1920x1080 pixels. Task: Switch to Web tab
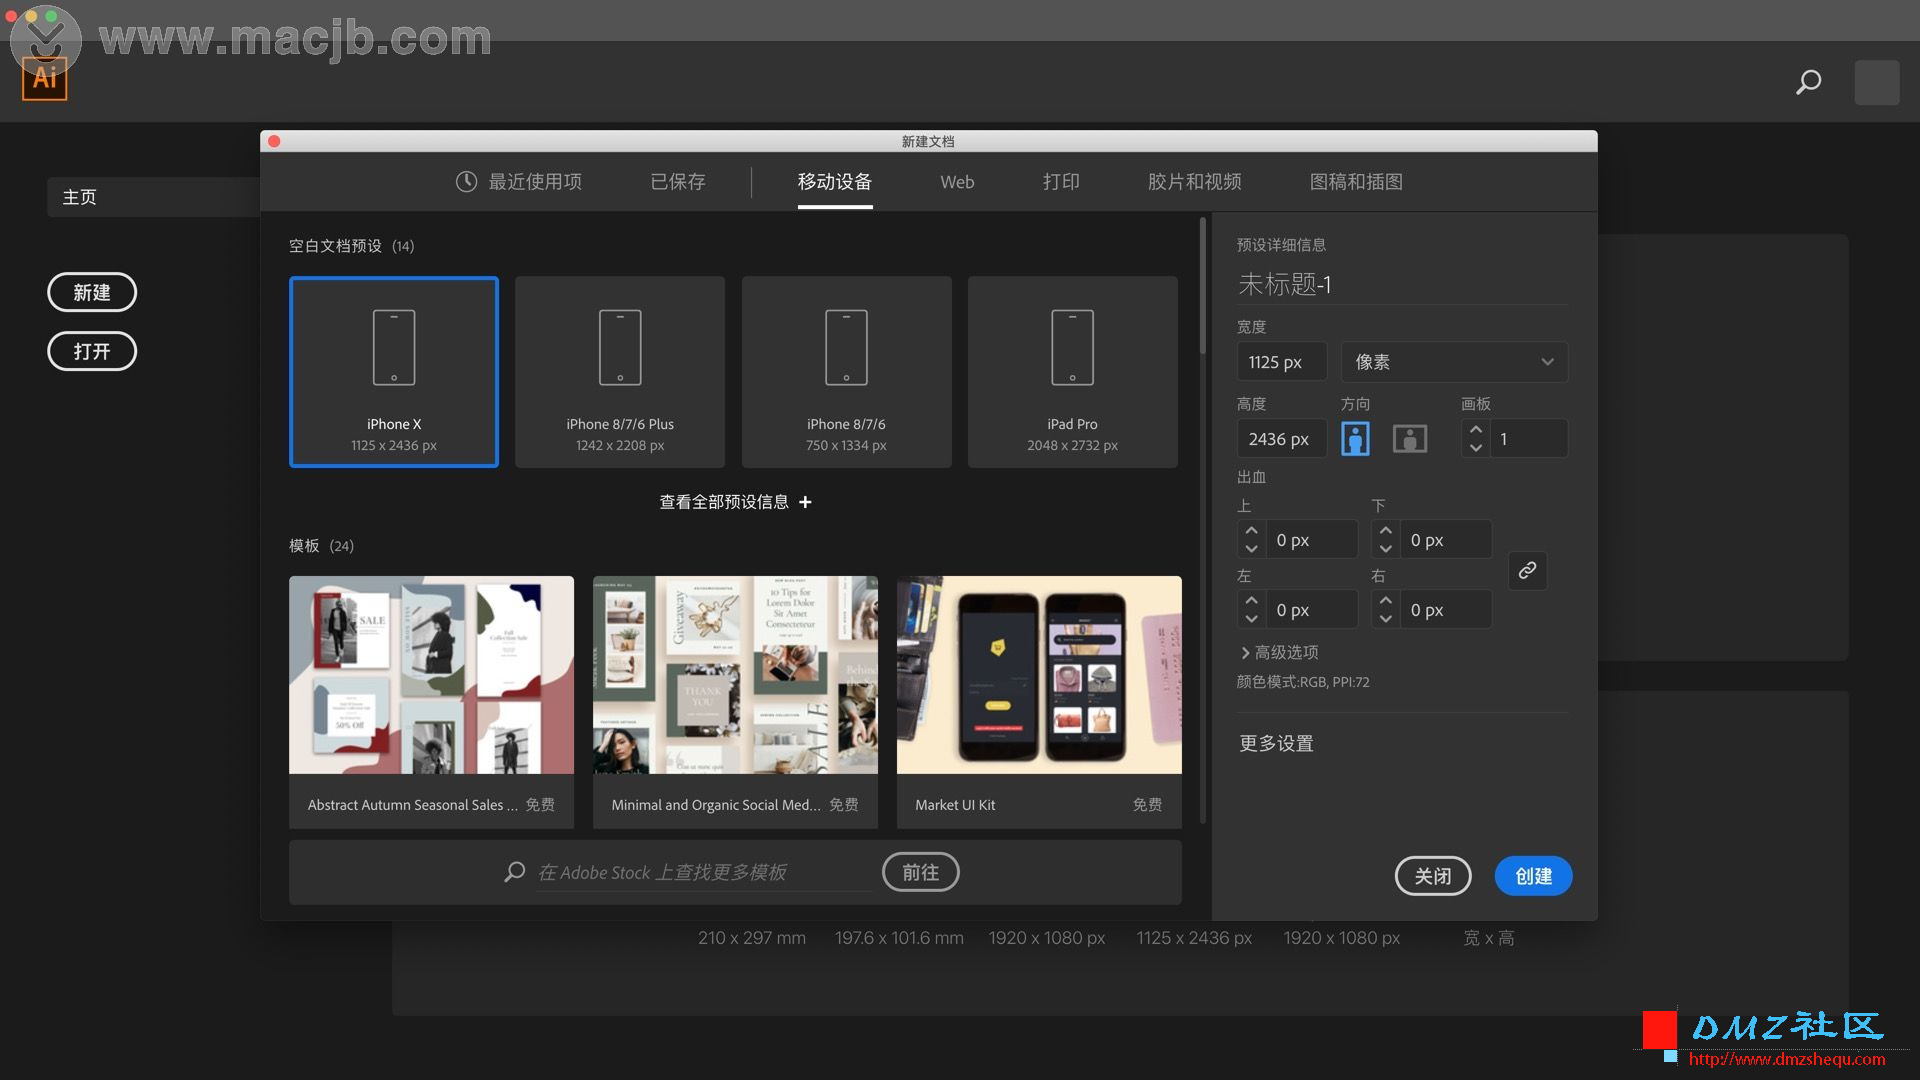tap(957, 182)
